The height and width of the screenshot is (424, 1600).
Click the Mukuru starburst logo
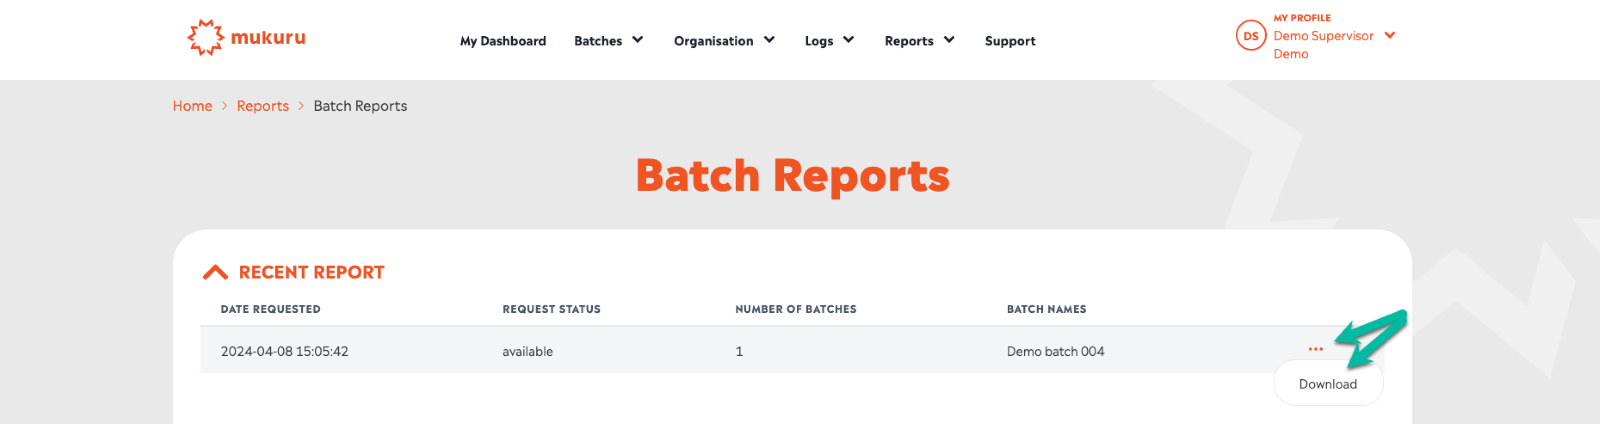pos(206,38)
